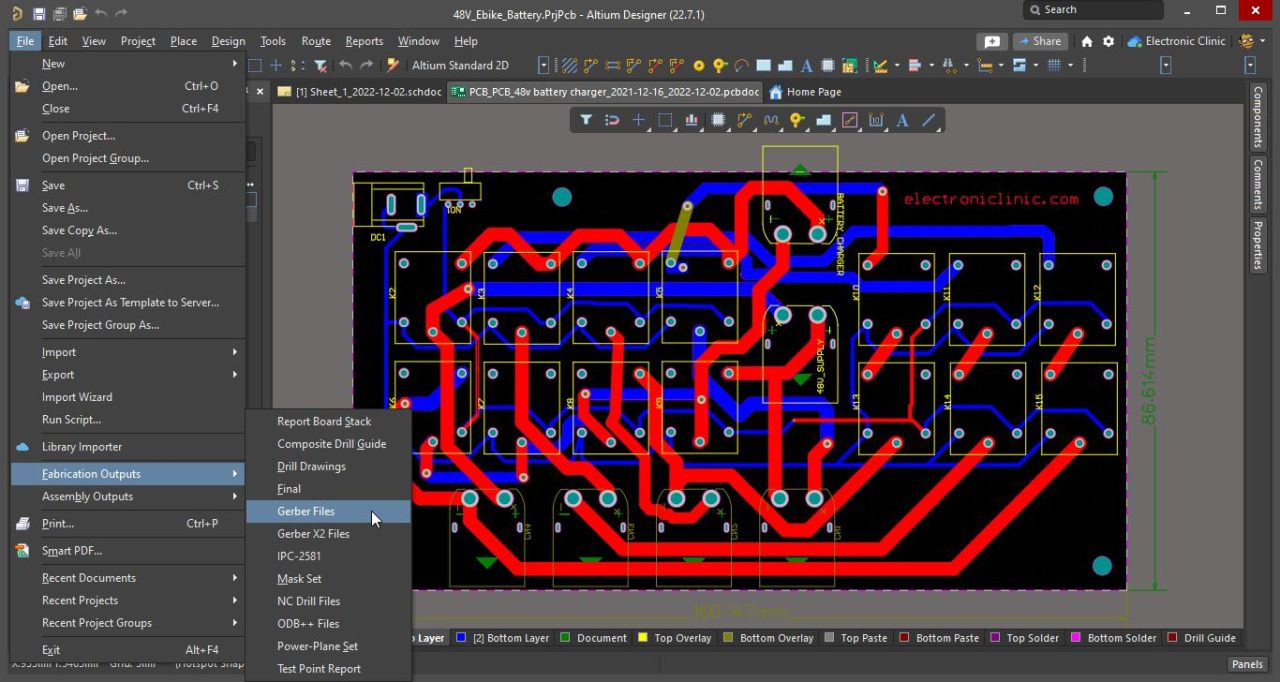Open the Route menu

tap(316, 41)
